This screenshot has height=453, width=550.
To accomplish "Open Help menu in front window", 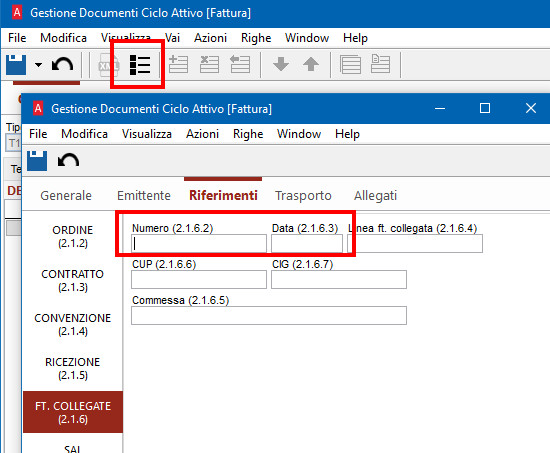I will 347,134.
